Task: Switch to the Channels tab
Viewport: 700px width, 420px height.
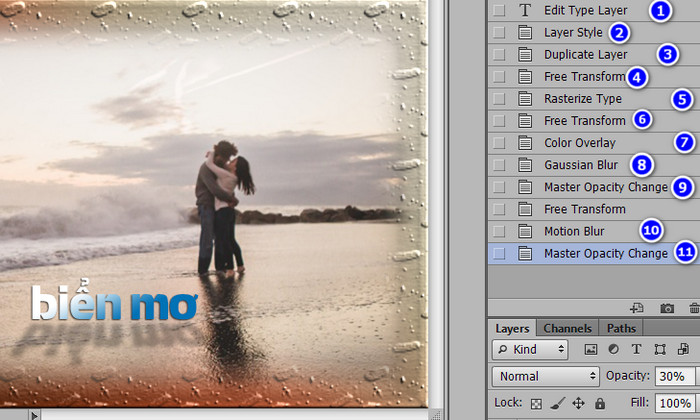Action: [567, 329]
